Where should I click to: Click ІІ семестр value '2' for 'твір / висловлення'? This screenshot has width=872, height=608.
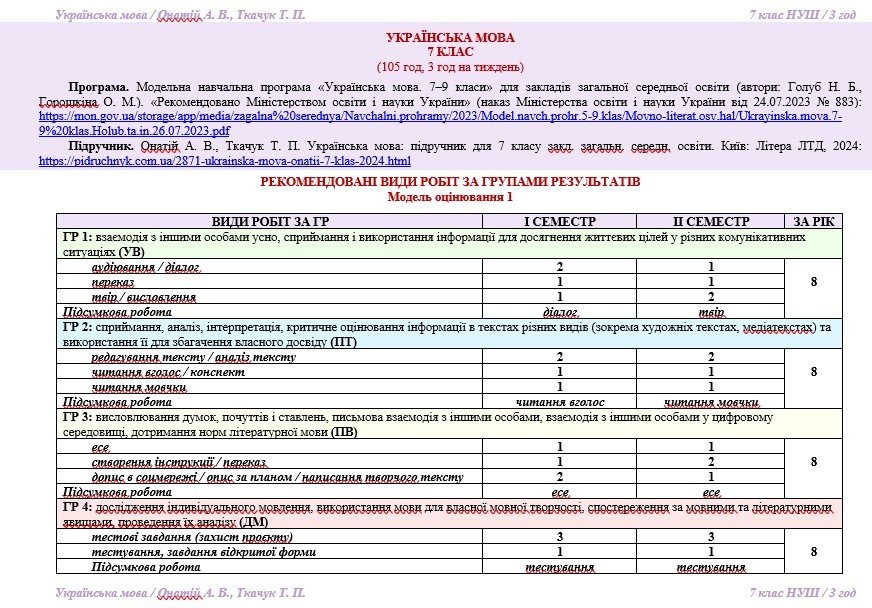tap(711, 297)
